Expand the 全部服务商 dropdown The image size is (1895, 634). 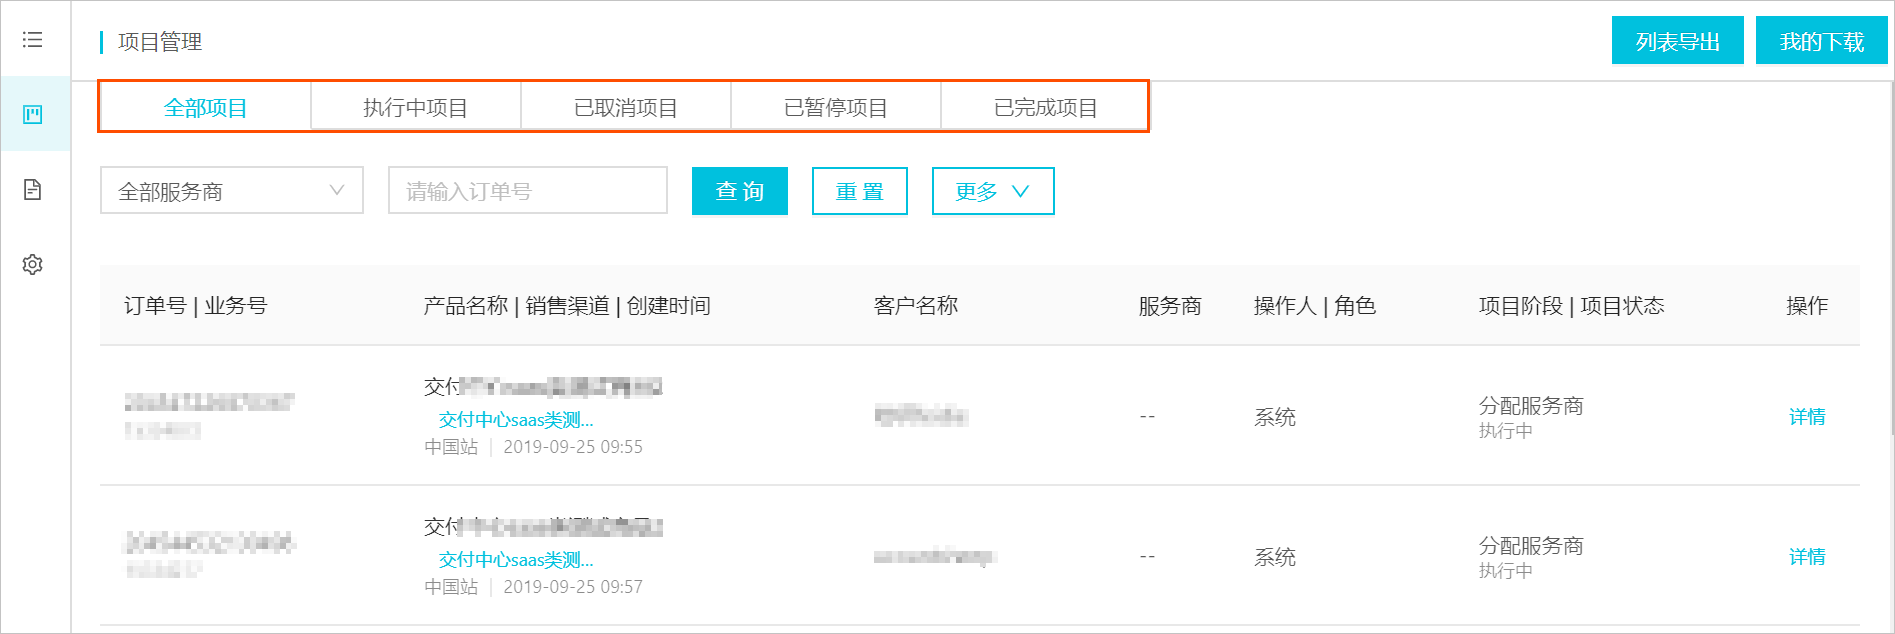click(232, 191)
